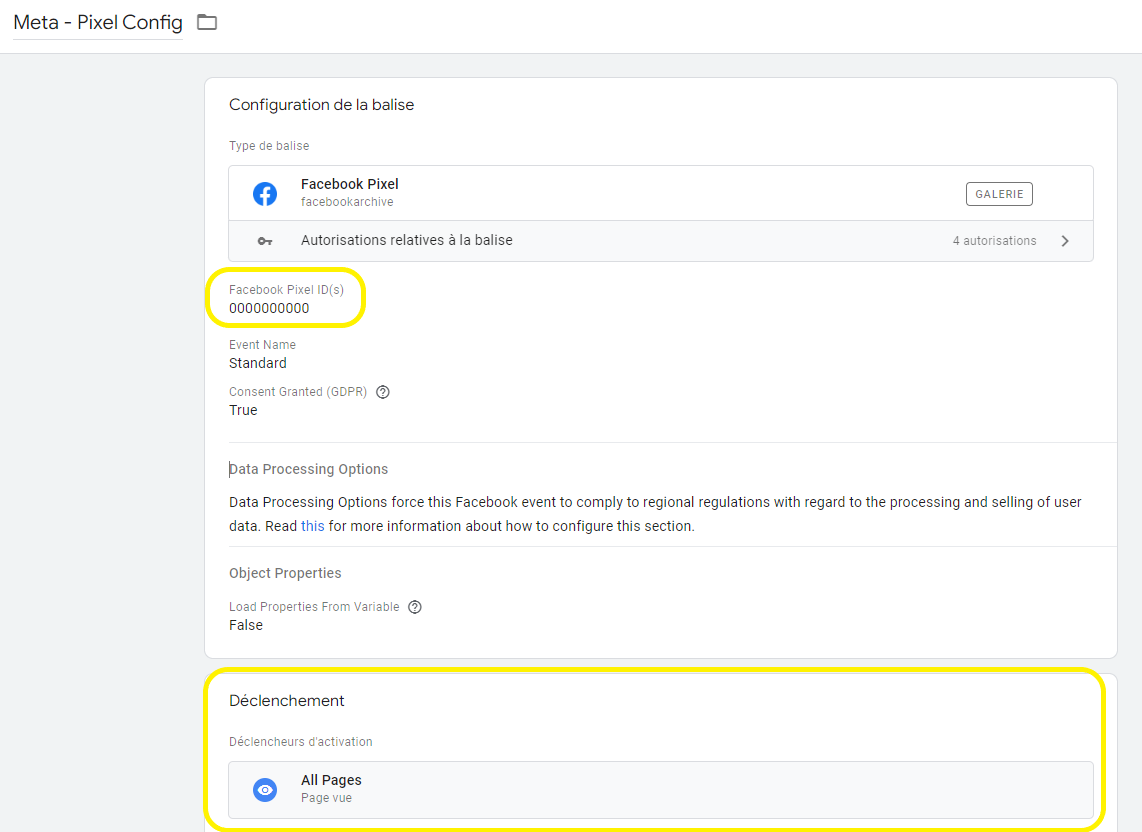Click the help icon beside Load Properties From Variable
Screen dimensions: 1142x832
click(x=414, y=606)
